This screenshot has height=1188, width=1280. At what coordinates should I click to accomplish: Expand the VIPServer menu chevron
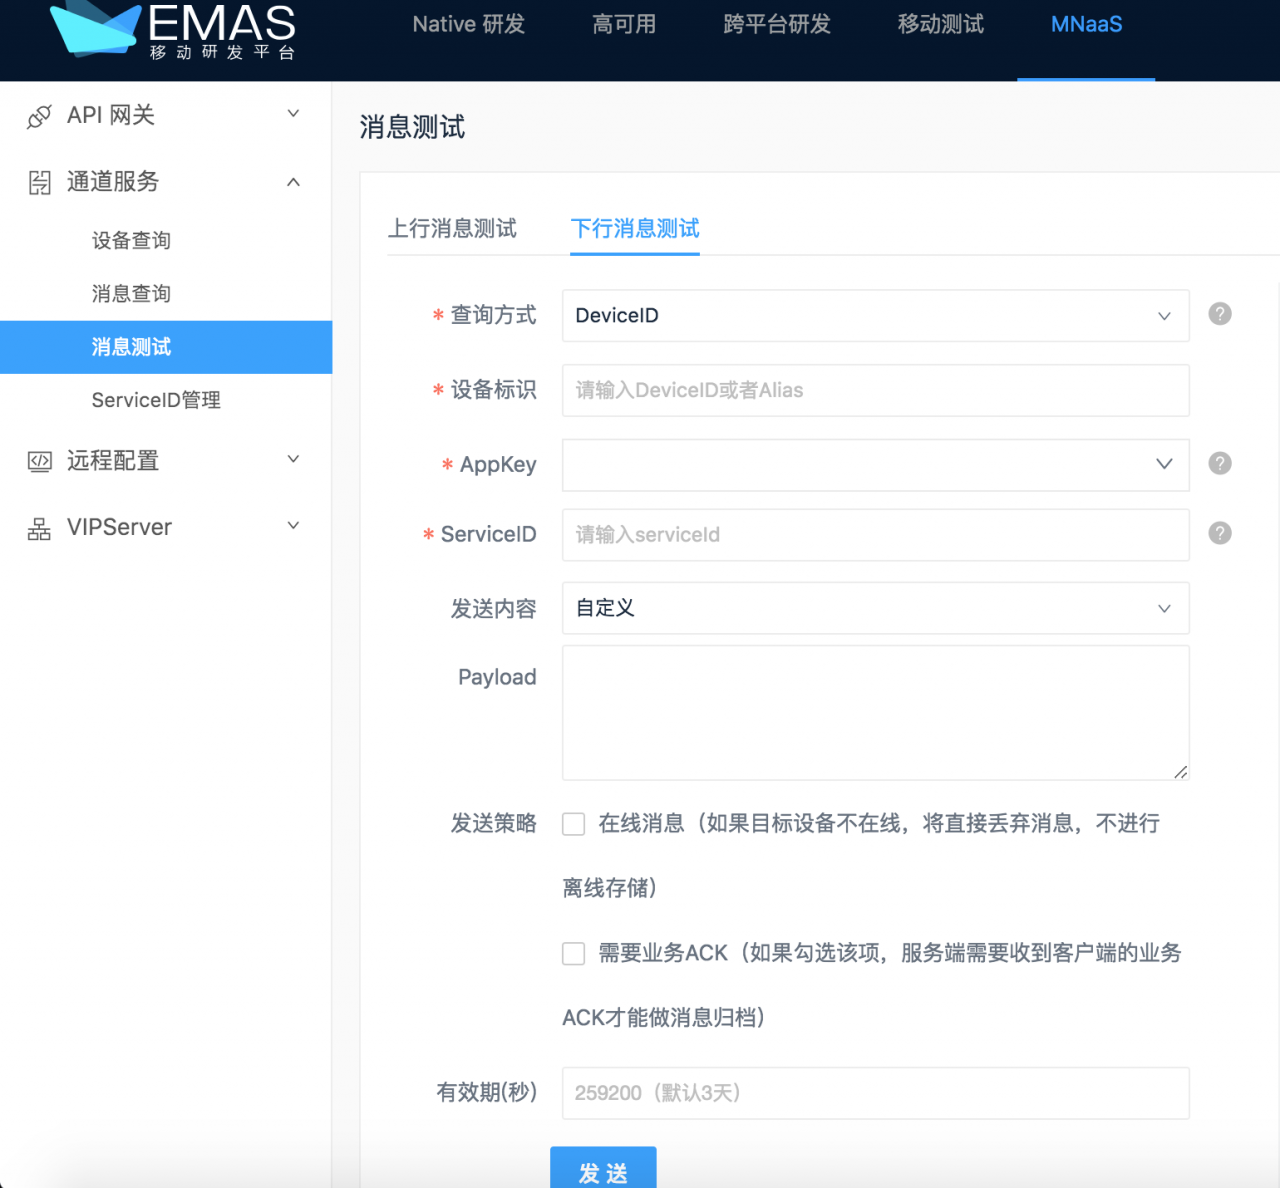point(293,526)
